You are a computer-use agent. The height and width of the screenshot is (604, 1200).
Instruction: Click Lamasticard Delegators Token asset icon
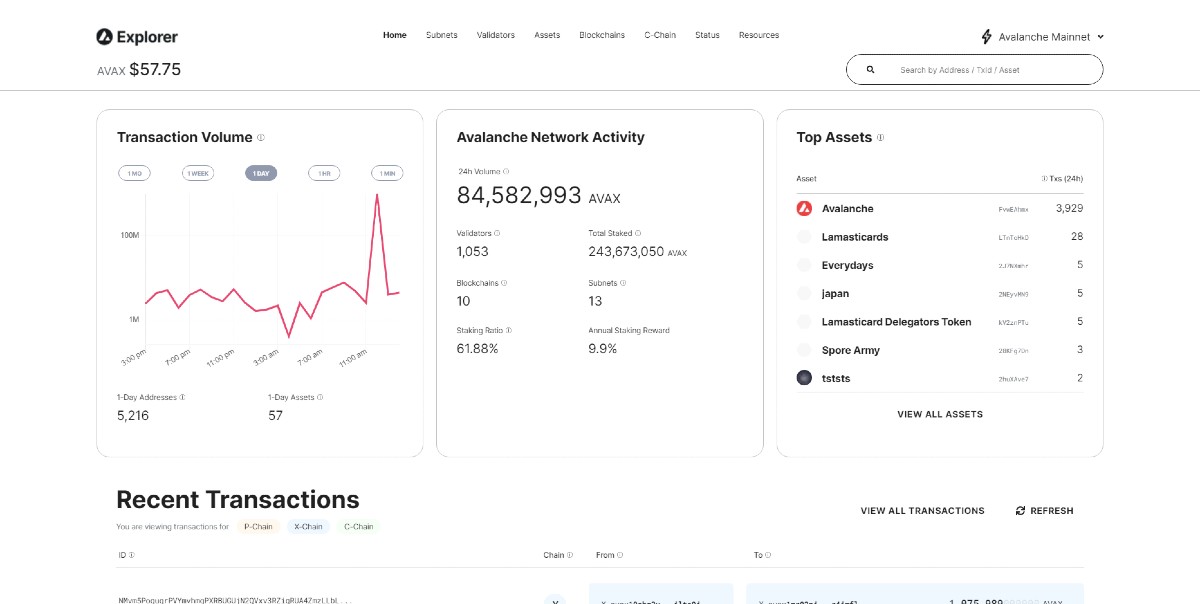(804, 322)
